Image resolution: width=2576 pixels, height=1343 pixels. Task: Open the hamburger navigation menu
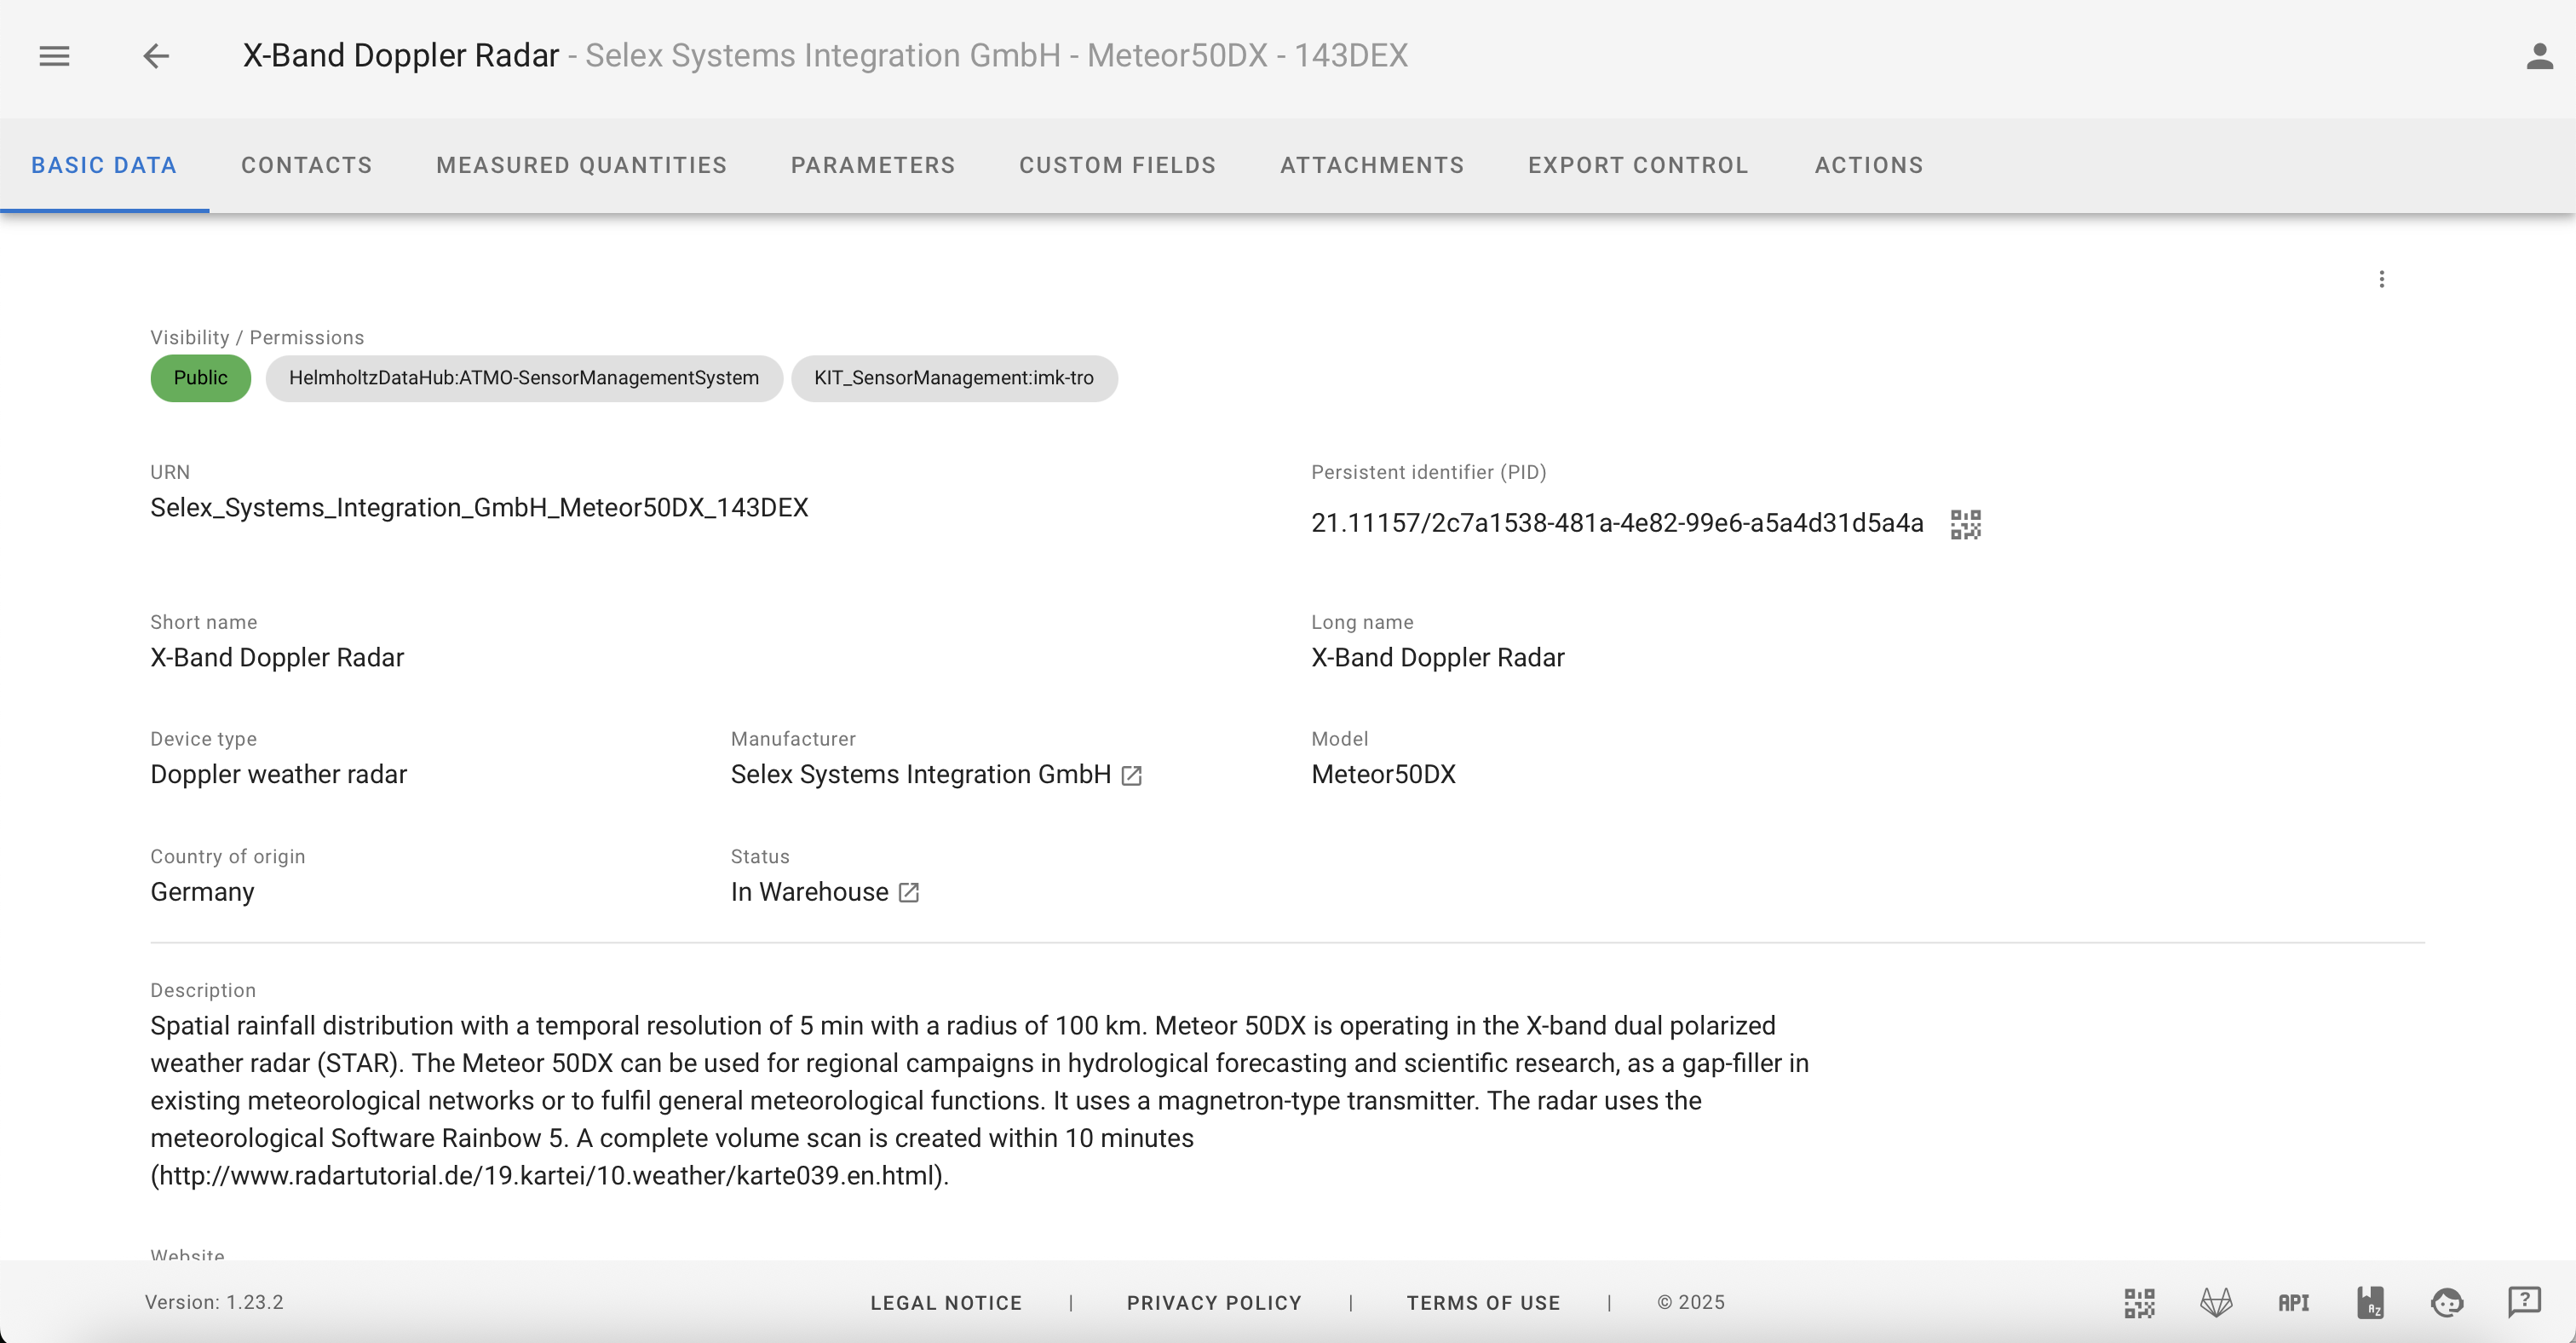pos(54,56)
